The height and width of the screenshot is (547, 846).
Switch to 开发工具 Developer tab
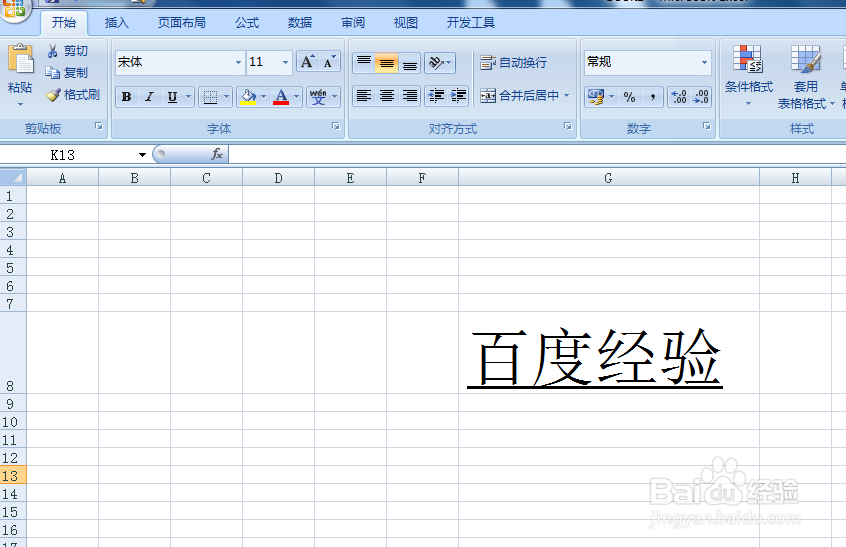point(470,23)
